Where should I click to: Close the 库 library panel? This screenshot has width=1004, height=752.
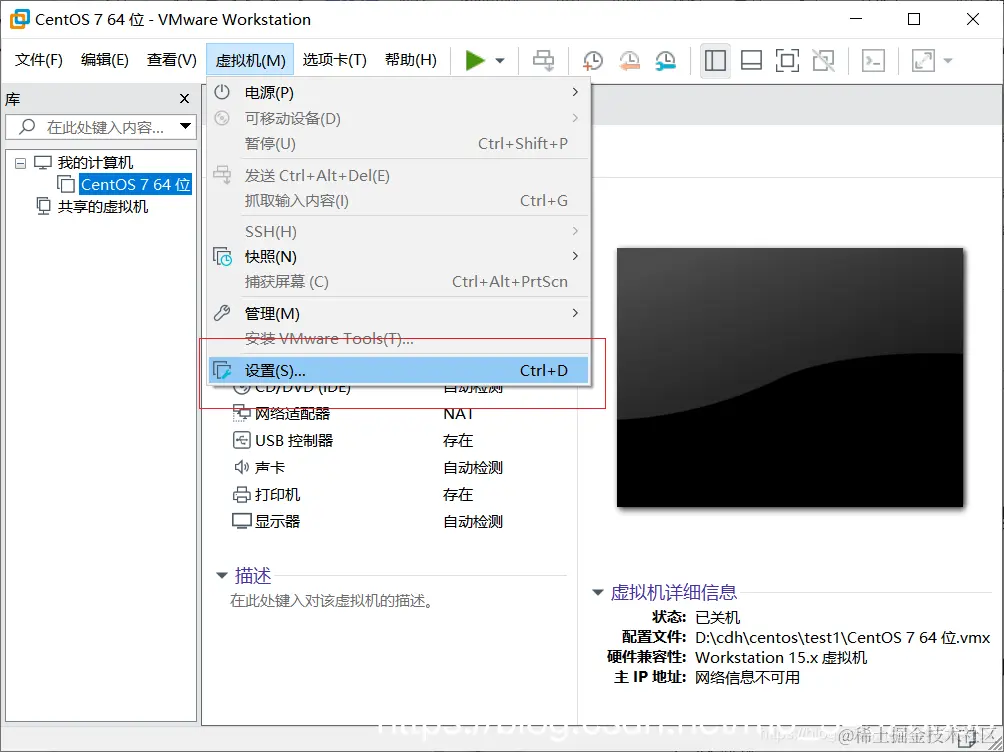click(x=184, y=98)
